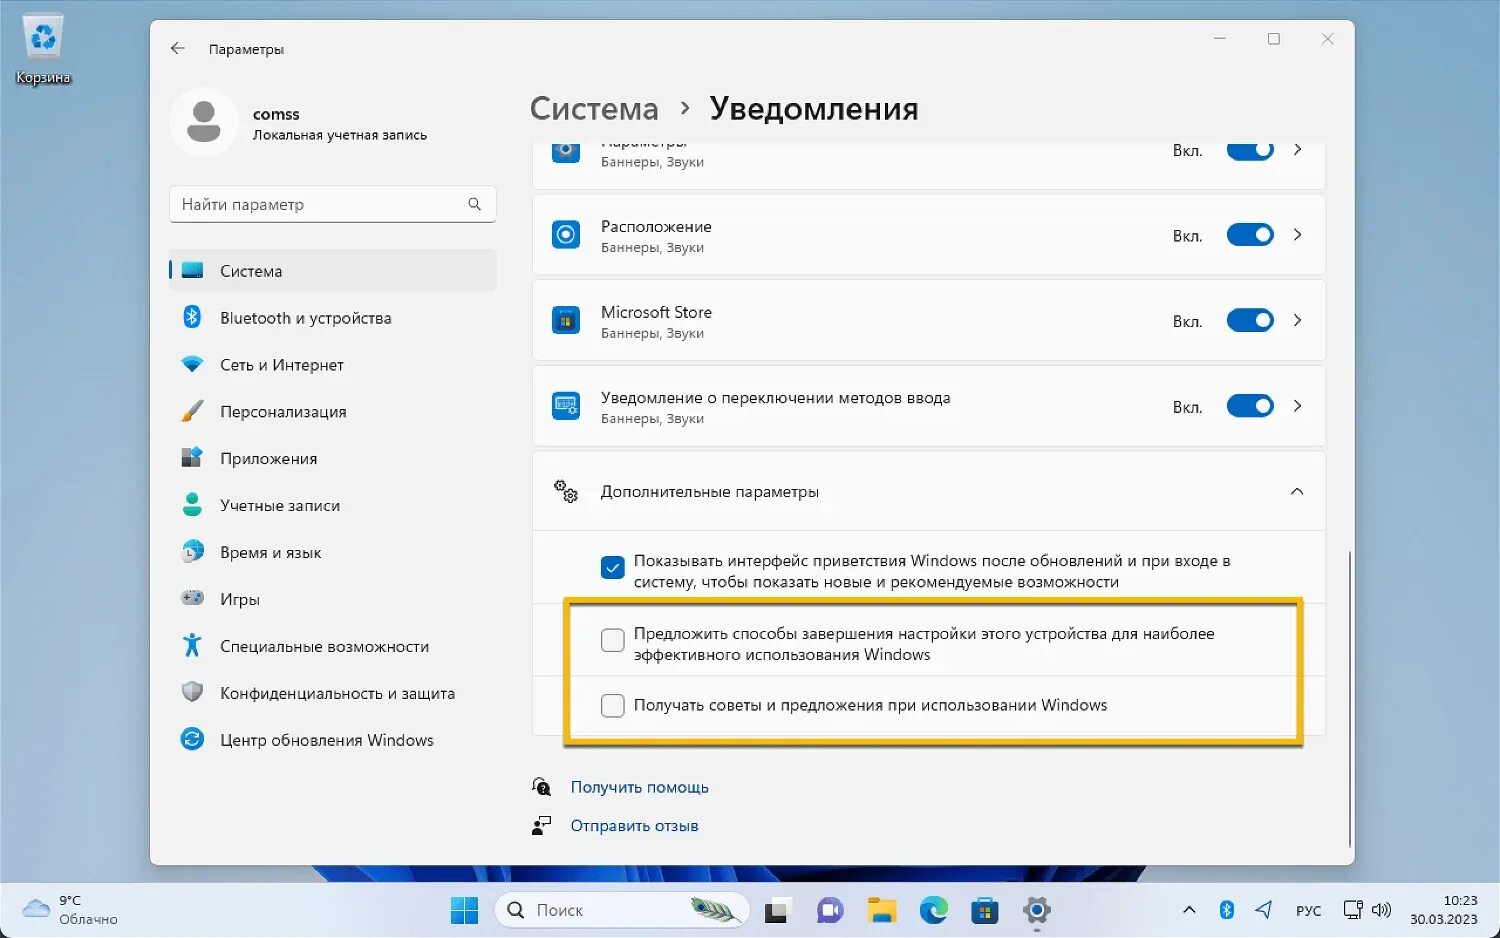Click the taskbar Поиск search box
This screenshot has height=938, width=1500.
tap(622, 910)
